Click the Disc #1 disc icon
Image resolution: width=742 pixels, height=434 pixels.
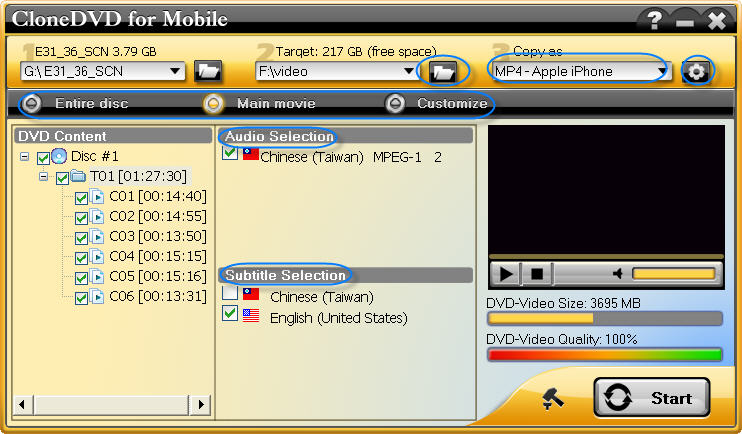click(59, 156)
